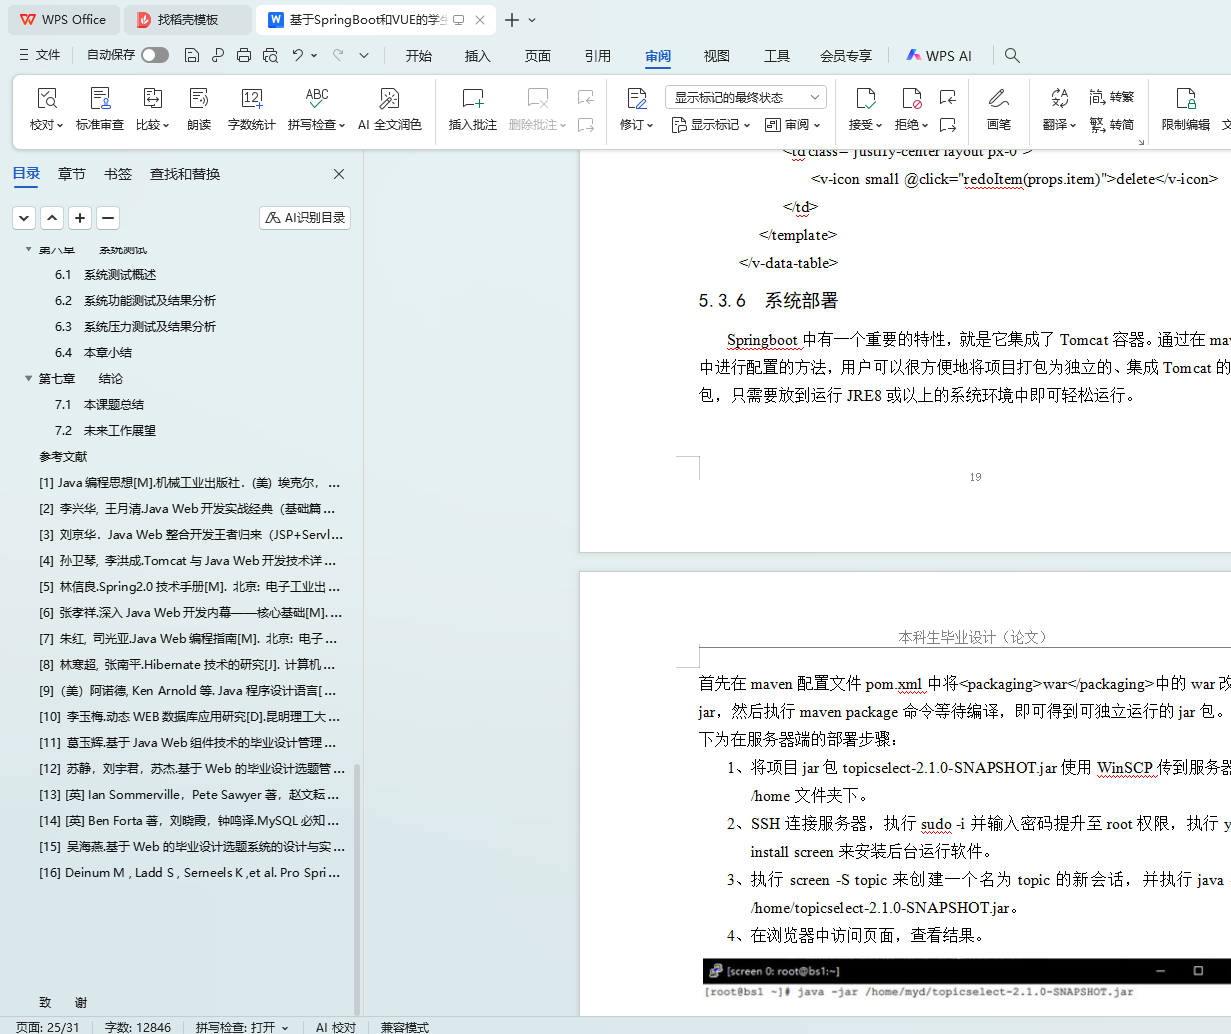Viewport: 1231px width, 1034px height.
Task: Switch to the 视图 ribbon tab
Action: click(716, 56)
